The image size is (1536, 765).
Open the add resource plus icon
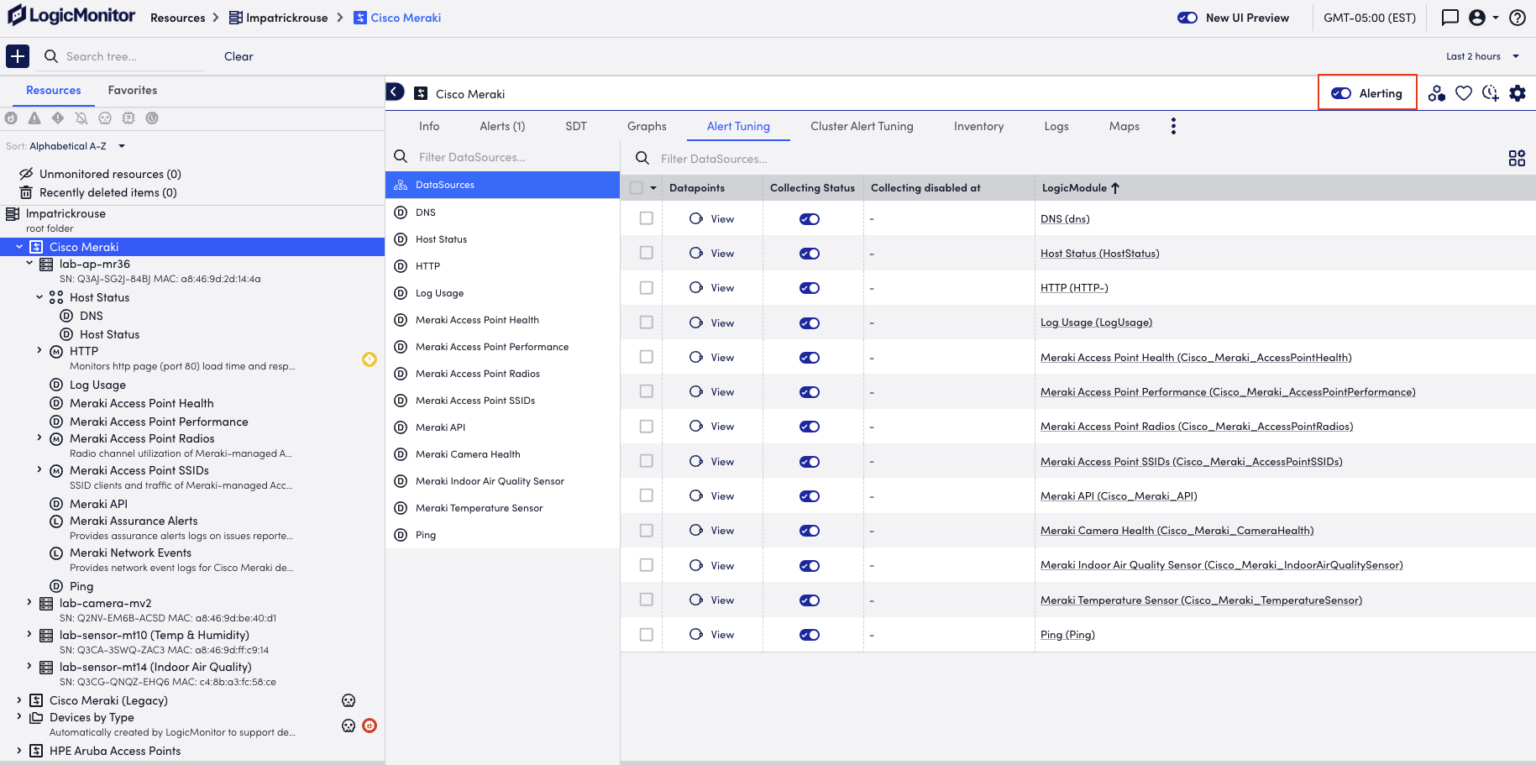pyautogui.click(x=16, y=56)
